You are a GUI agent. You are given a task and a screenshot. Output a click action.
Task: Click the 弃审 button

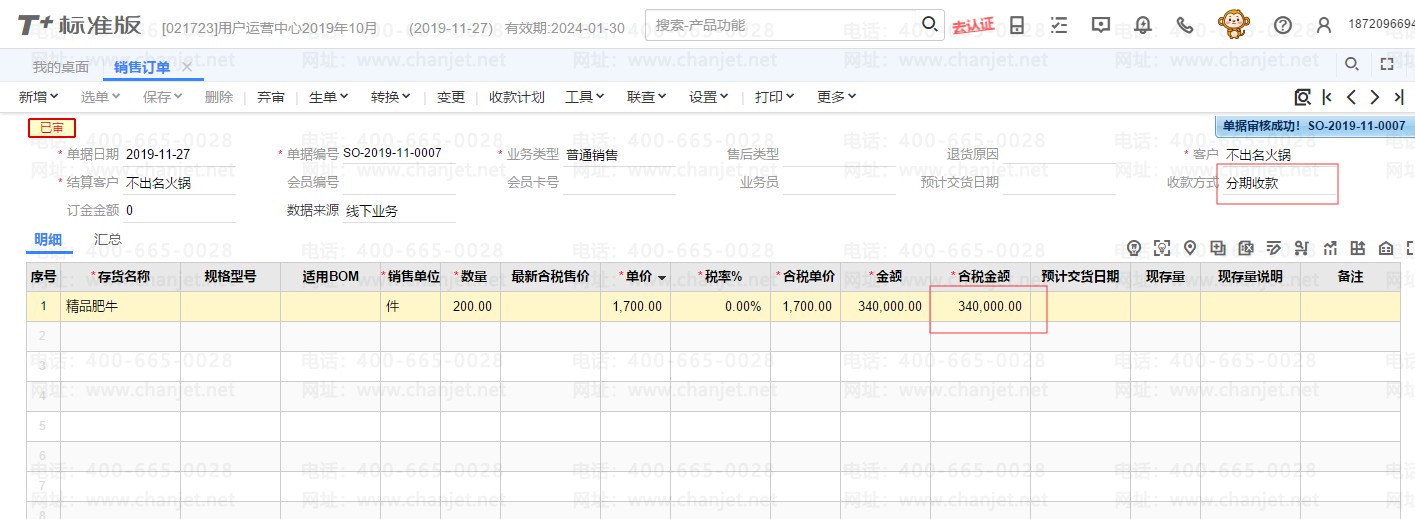271,97
